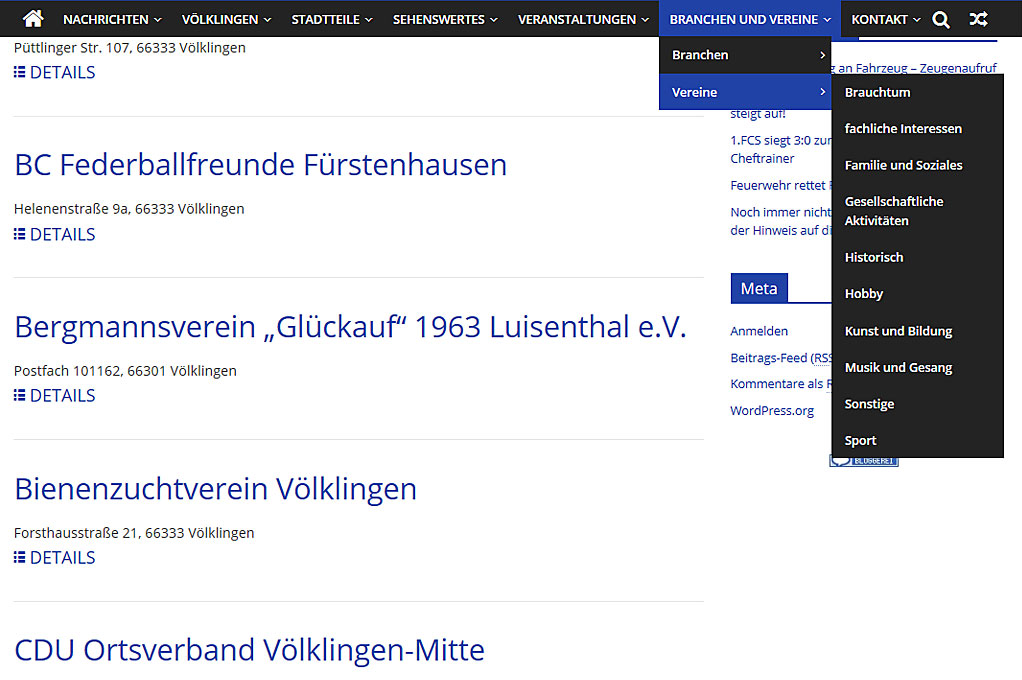Select Kunst und Bildung entry

pyautogui.click(x=898, y=331)
